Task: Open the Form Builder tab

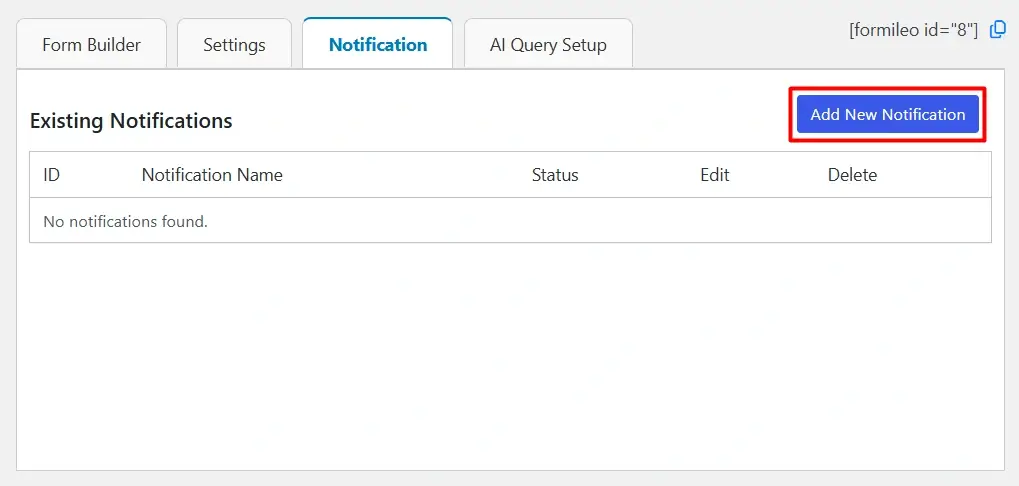Action: pyautogui.click(x=91, y=45)
